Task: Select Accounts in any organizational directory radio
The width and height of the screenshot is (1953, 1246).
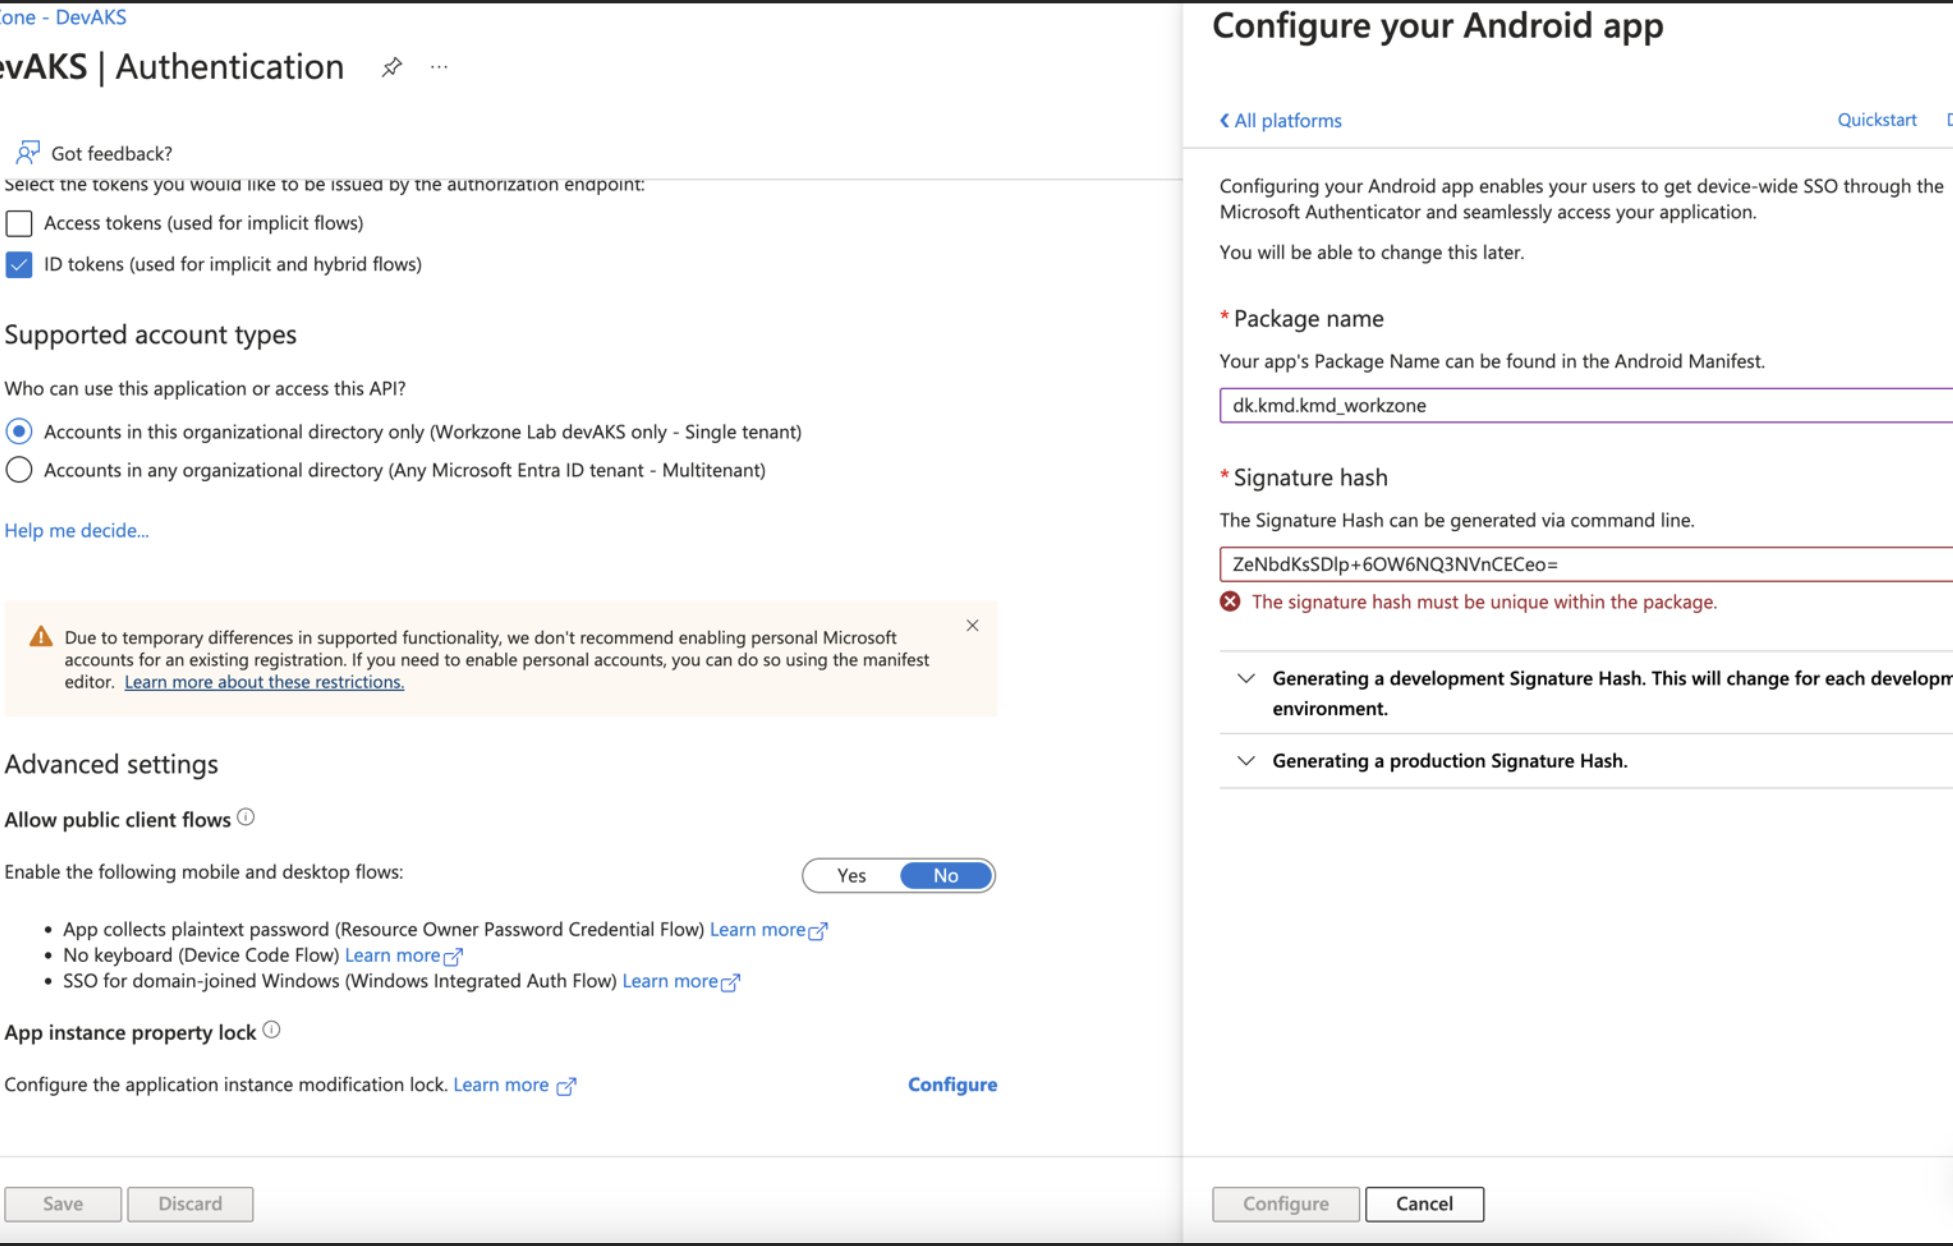Action: [19, 470]
